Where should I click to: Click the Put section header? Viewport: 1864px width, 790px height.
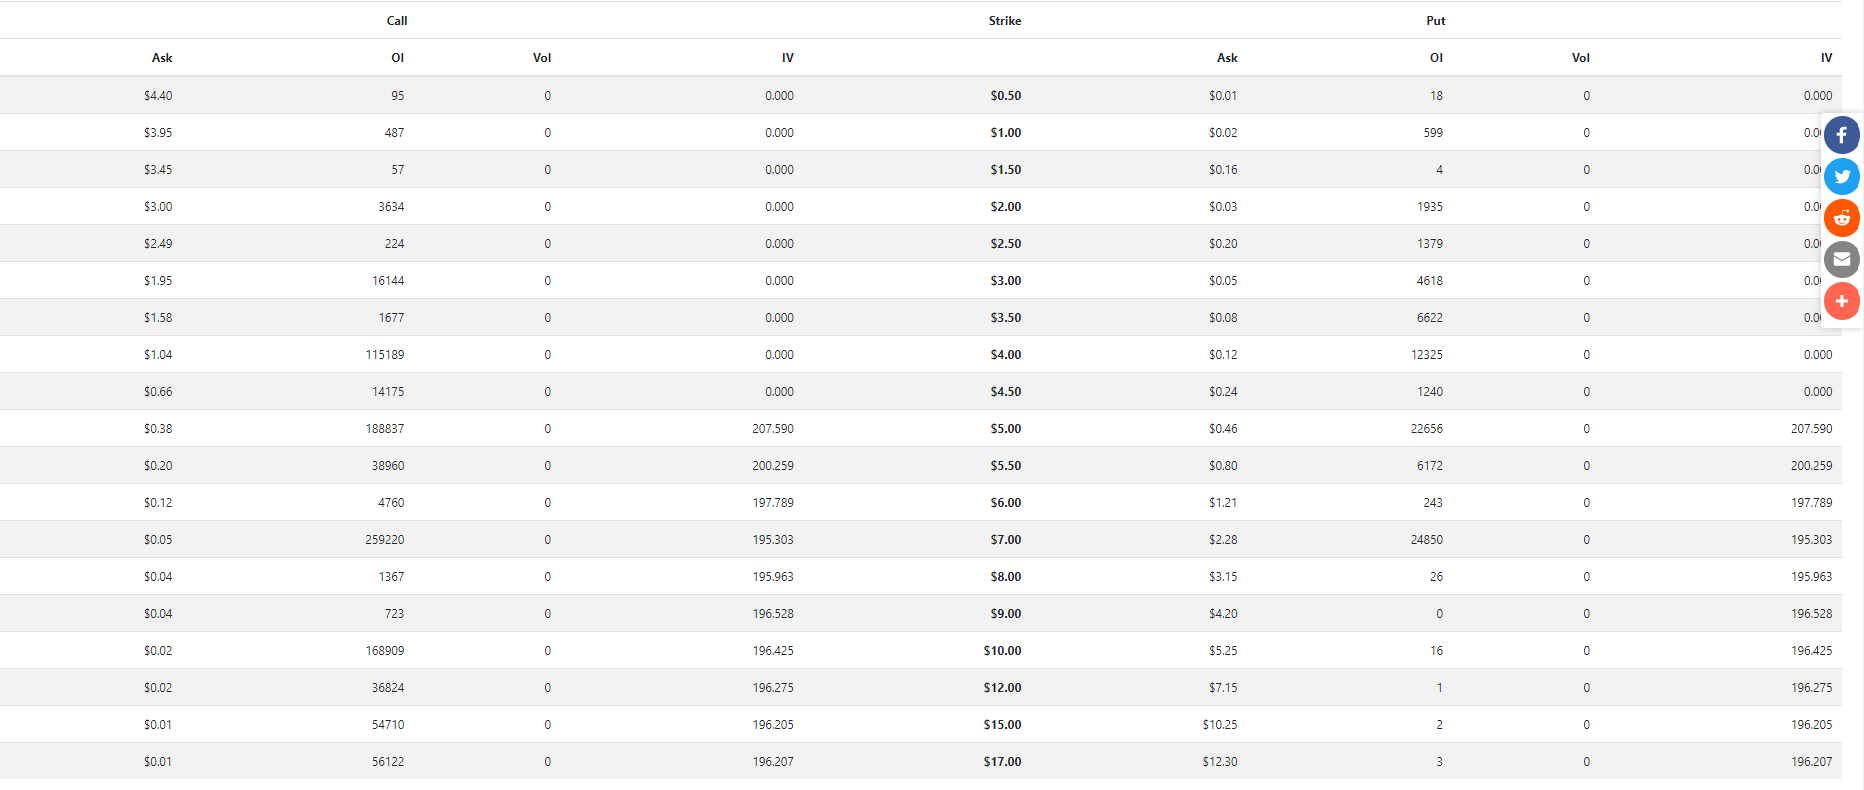pyautogui.click(x=1436, y=21)
